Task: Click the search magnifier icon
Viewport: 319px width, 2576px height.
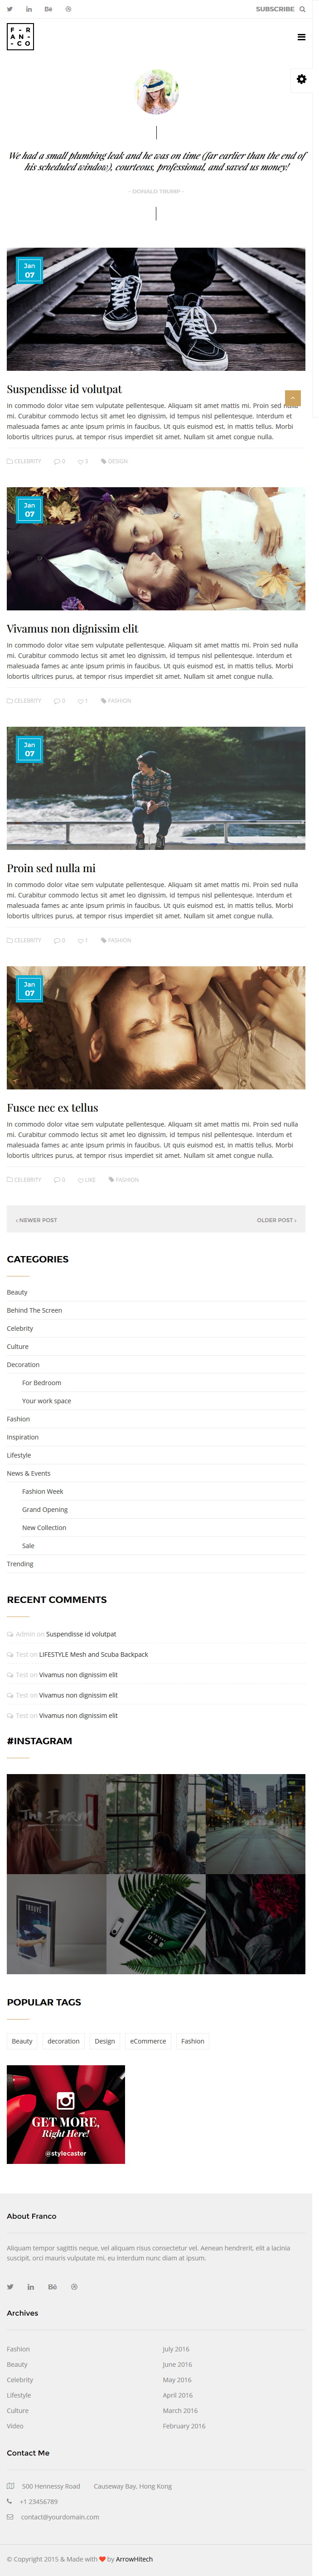Action: click(302, 9)
